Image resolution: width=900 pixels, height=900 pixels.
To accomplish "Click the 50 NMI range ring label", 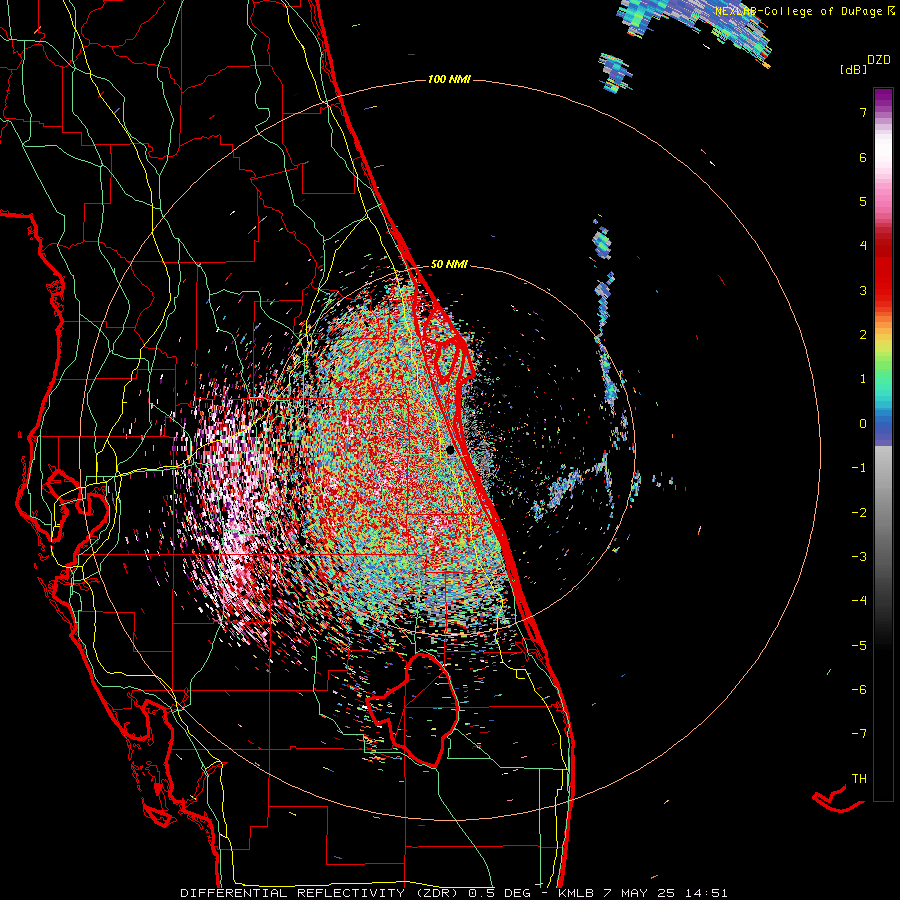I will [x=449, y=265].
